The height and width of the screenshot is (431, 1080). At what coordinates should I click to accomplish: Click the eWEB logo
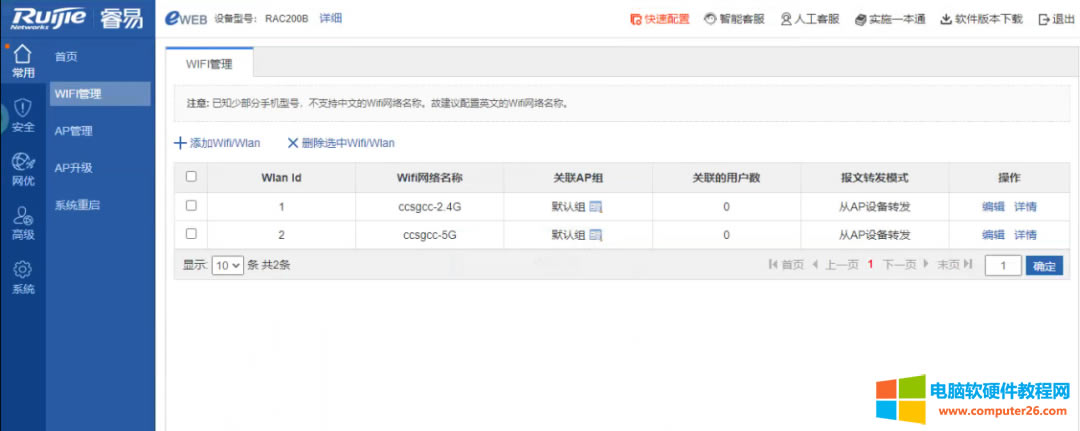click(x=186, y=19)
